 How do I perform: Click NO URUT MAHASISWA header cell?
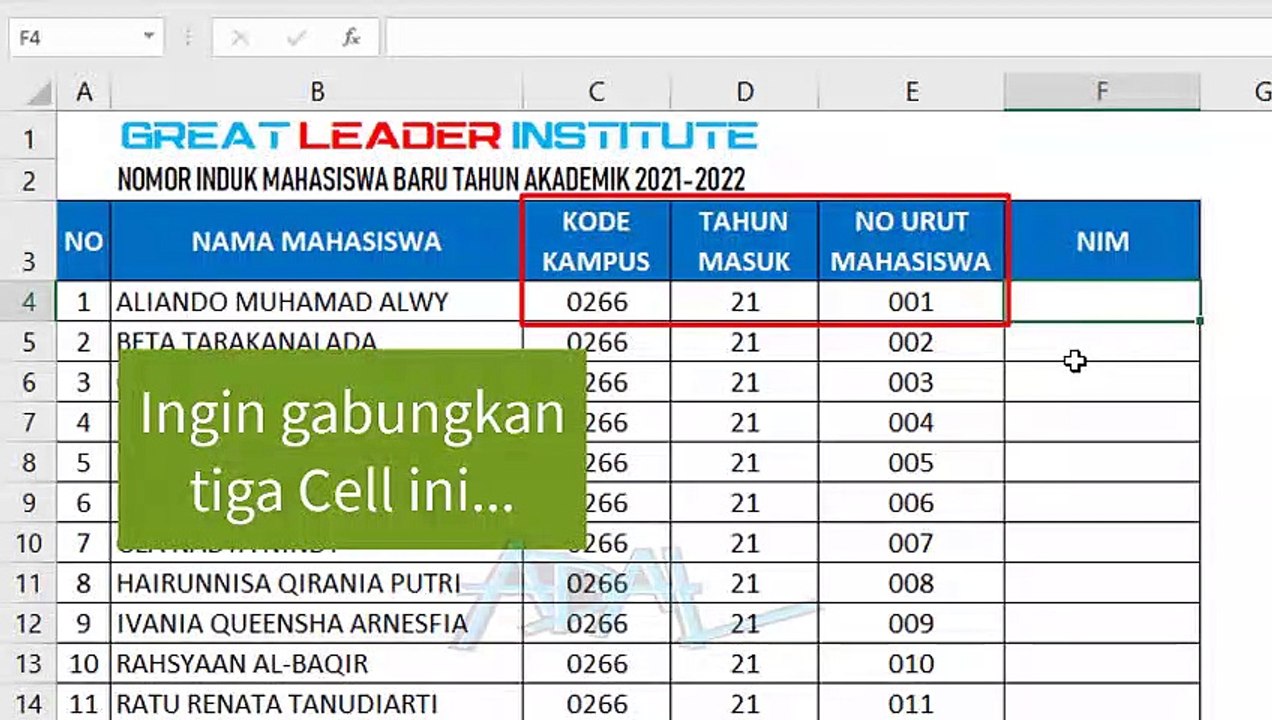point(912,241)
